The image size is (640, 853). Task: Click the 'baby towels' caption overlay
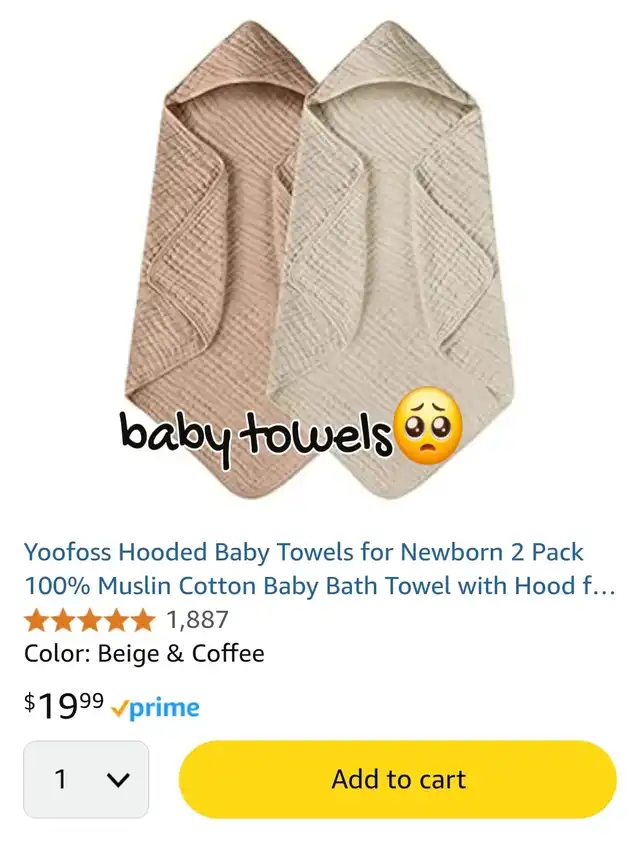[x=256, y=436]
